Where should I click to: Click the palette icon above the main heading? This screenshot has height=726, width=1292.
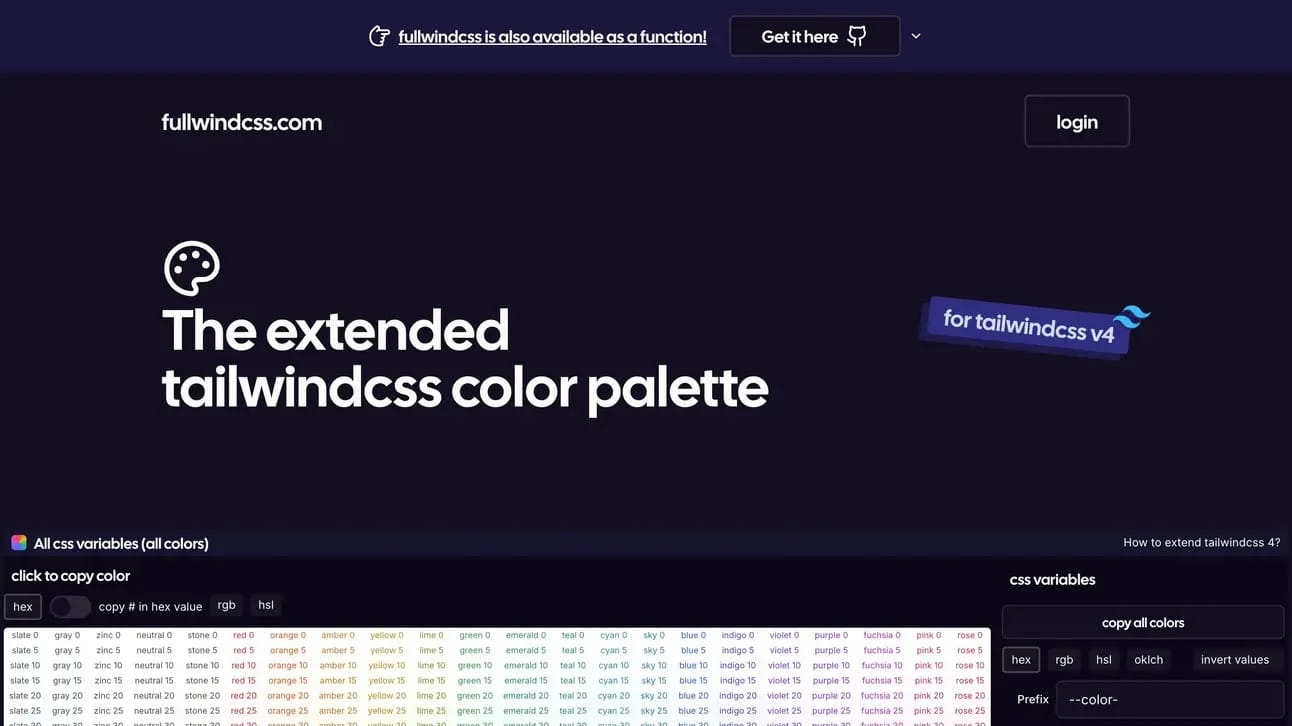point(191,268)
